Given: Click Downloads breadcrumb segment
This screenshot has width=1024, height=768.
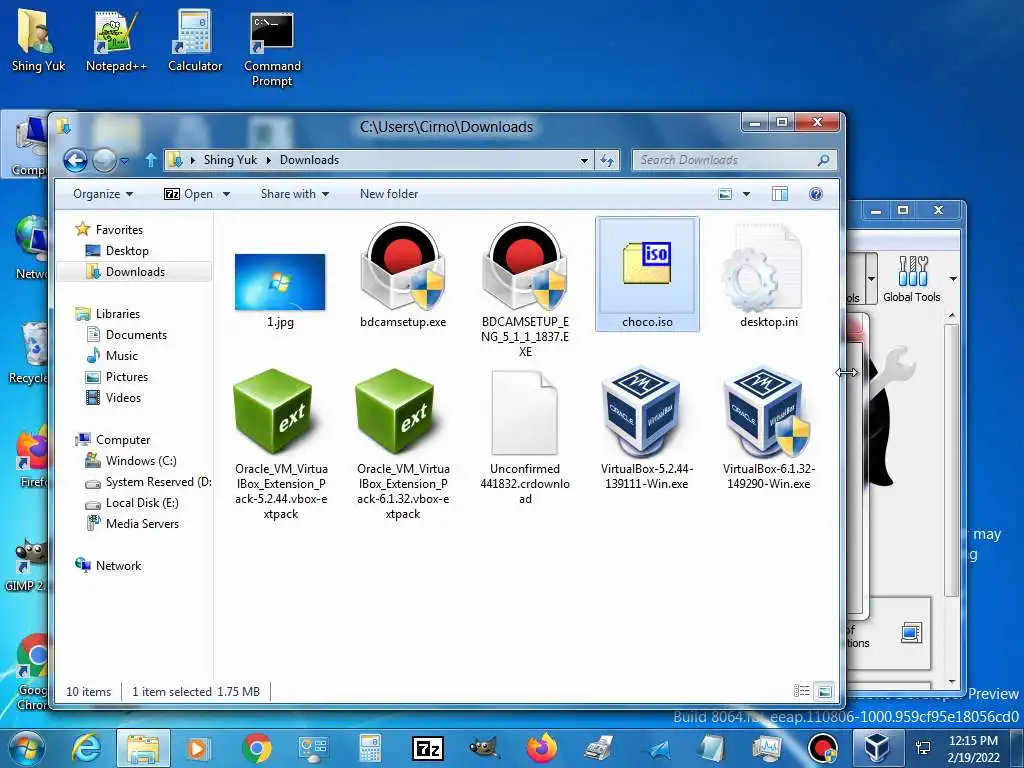Looking at the screenshot, I should 310,160.
